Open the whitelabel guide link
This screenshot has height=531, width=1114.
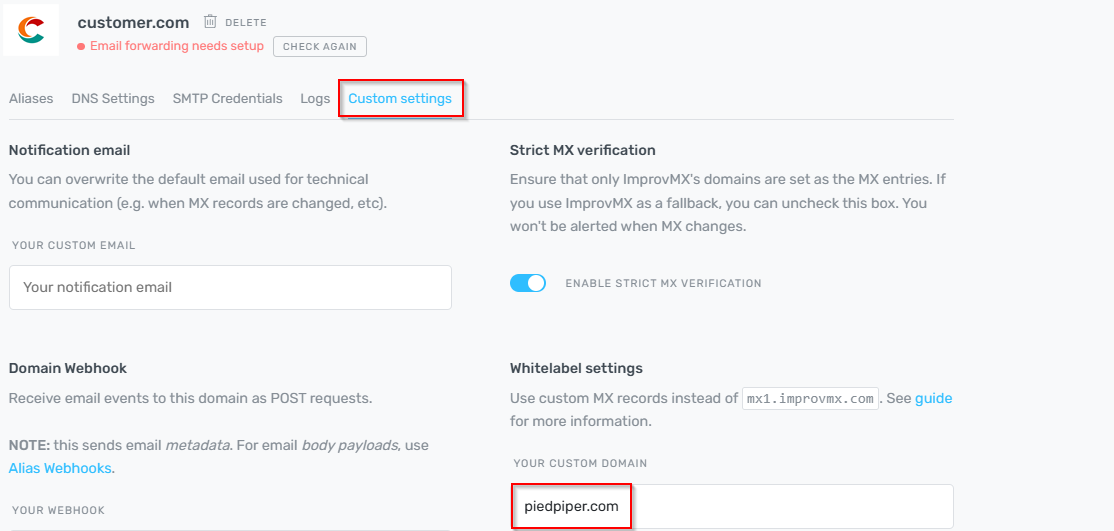pos(933,398)
